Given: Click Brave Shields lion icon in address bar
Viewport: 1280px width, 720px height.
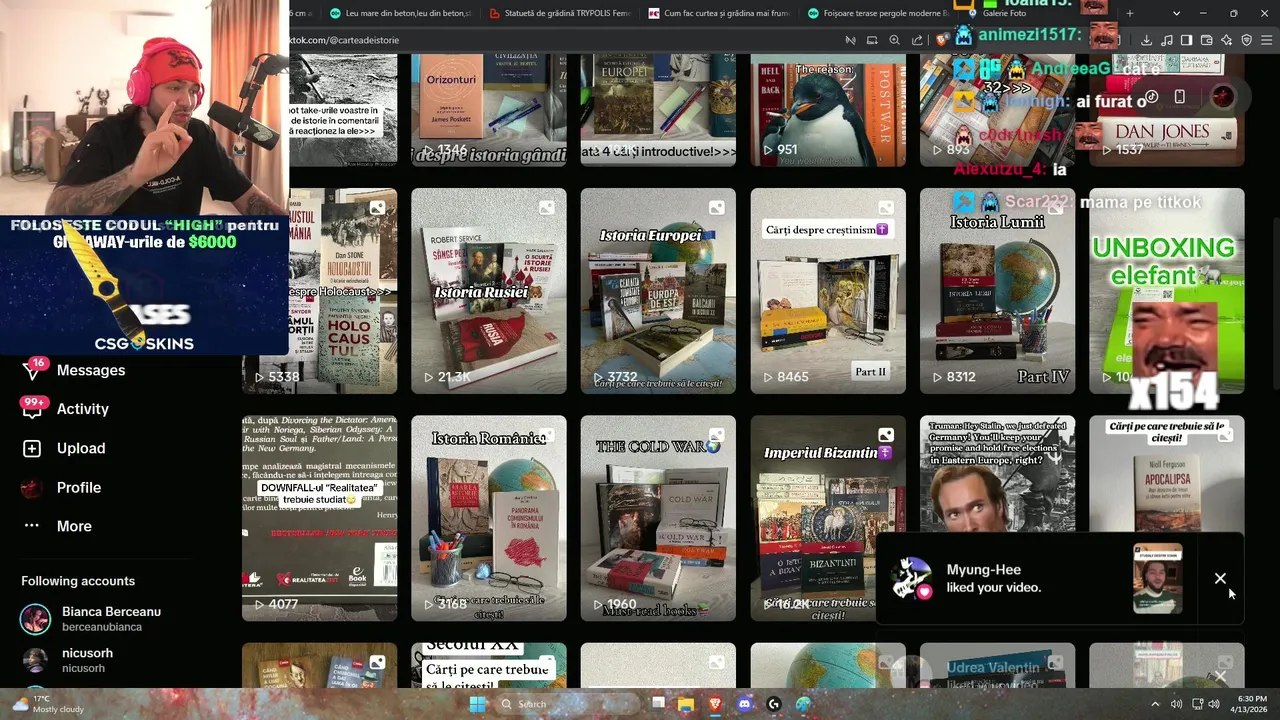Looking at the screenshot, I should click(942, 40).
